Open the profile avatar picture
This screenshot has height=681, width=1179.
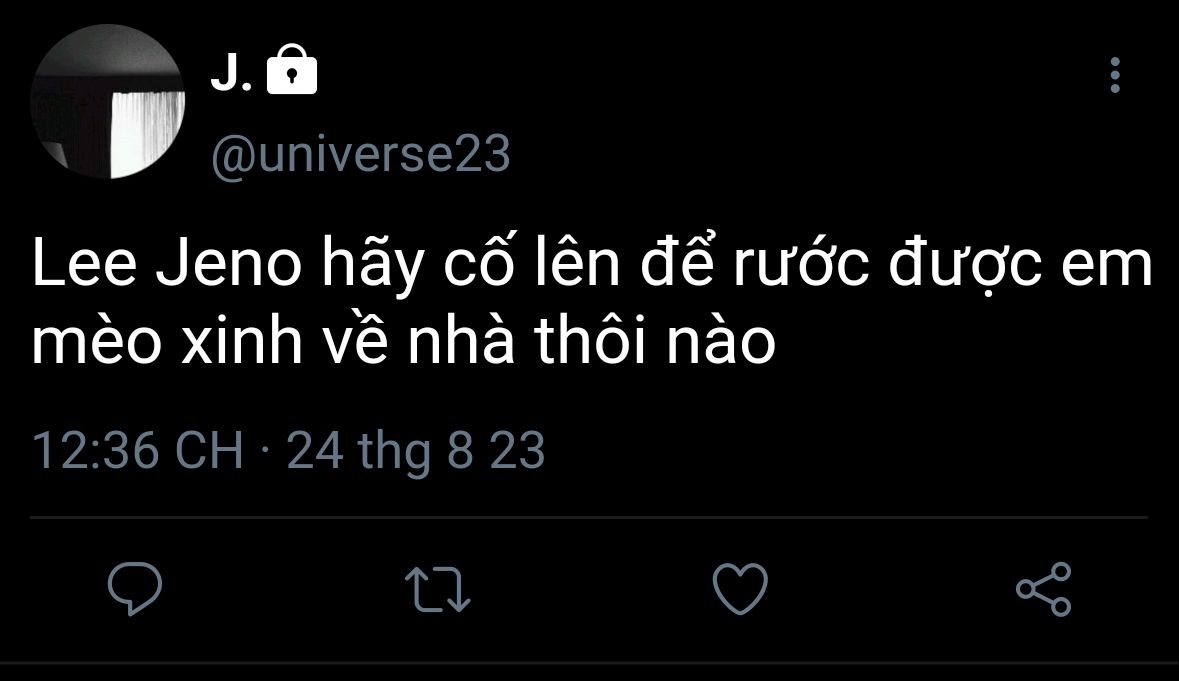[x=108, y=101]
